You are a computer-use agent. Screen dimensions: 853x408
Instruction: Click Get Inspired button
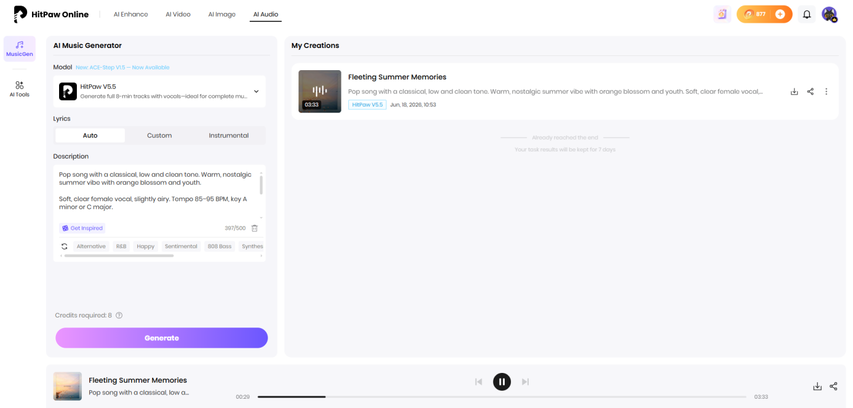82,228
